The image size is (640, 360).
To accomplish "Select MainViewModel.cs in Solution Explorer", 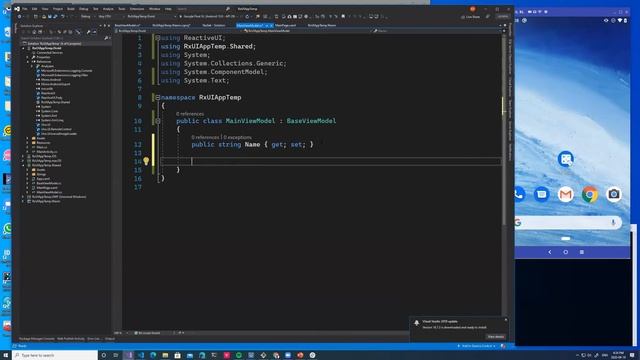I will coord(49,192).
